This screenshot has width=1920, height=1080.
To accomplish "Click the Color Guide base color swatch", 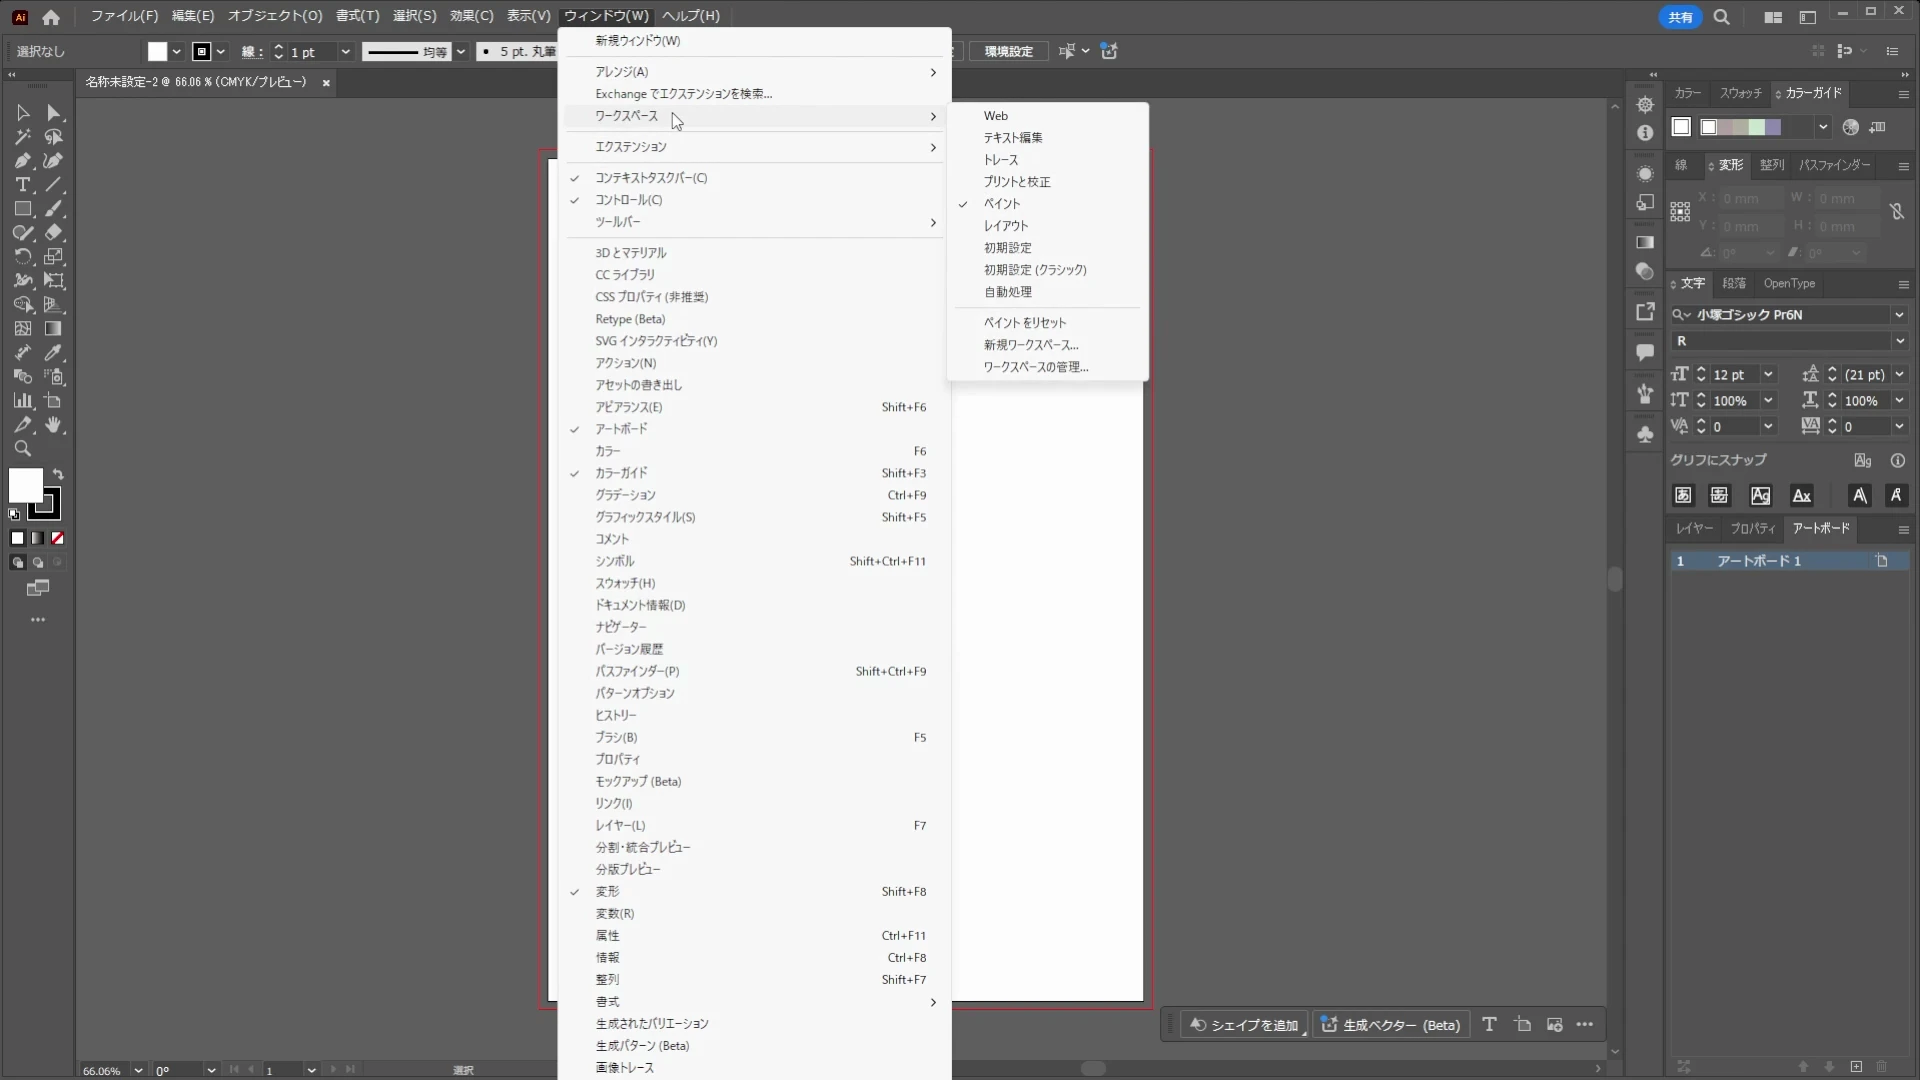I will (x=1681, y=127).
